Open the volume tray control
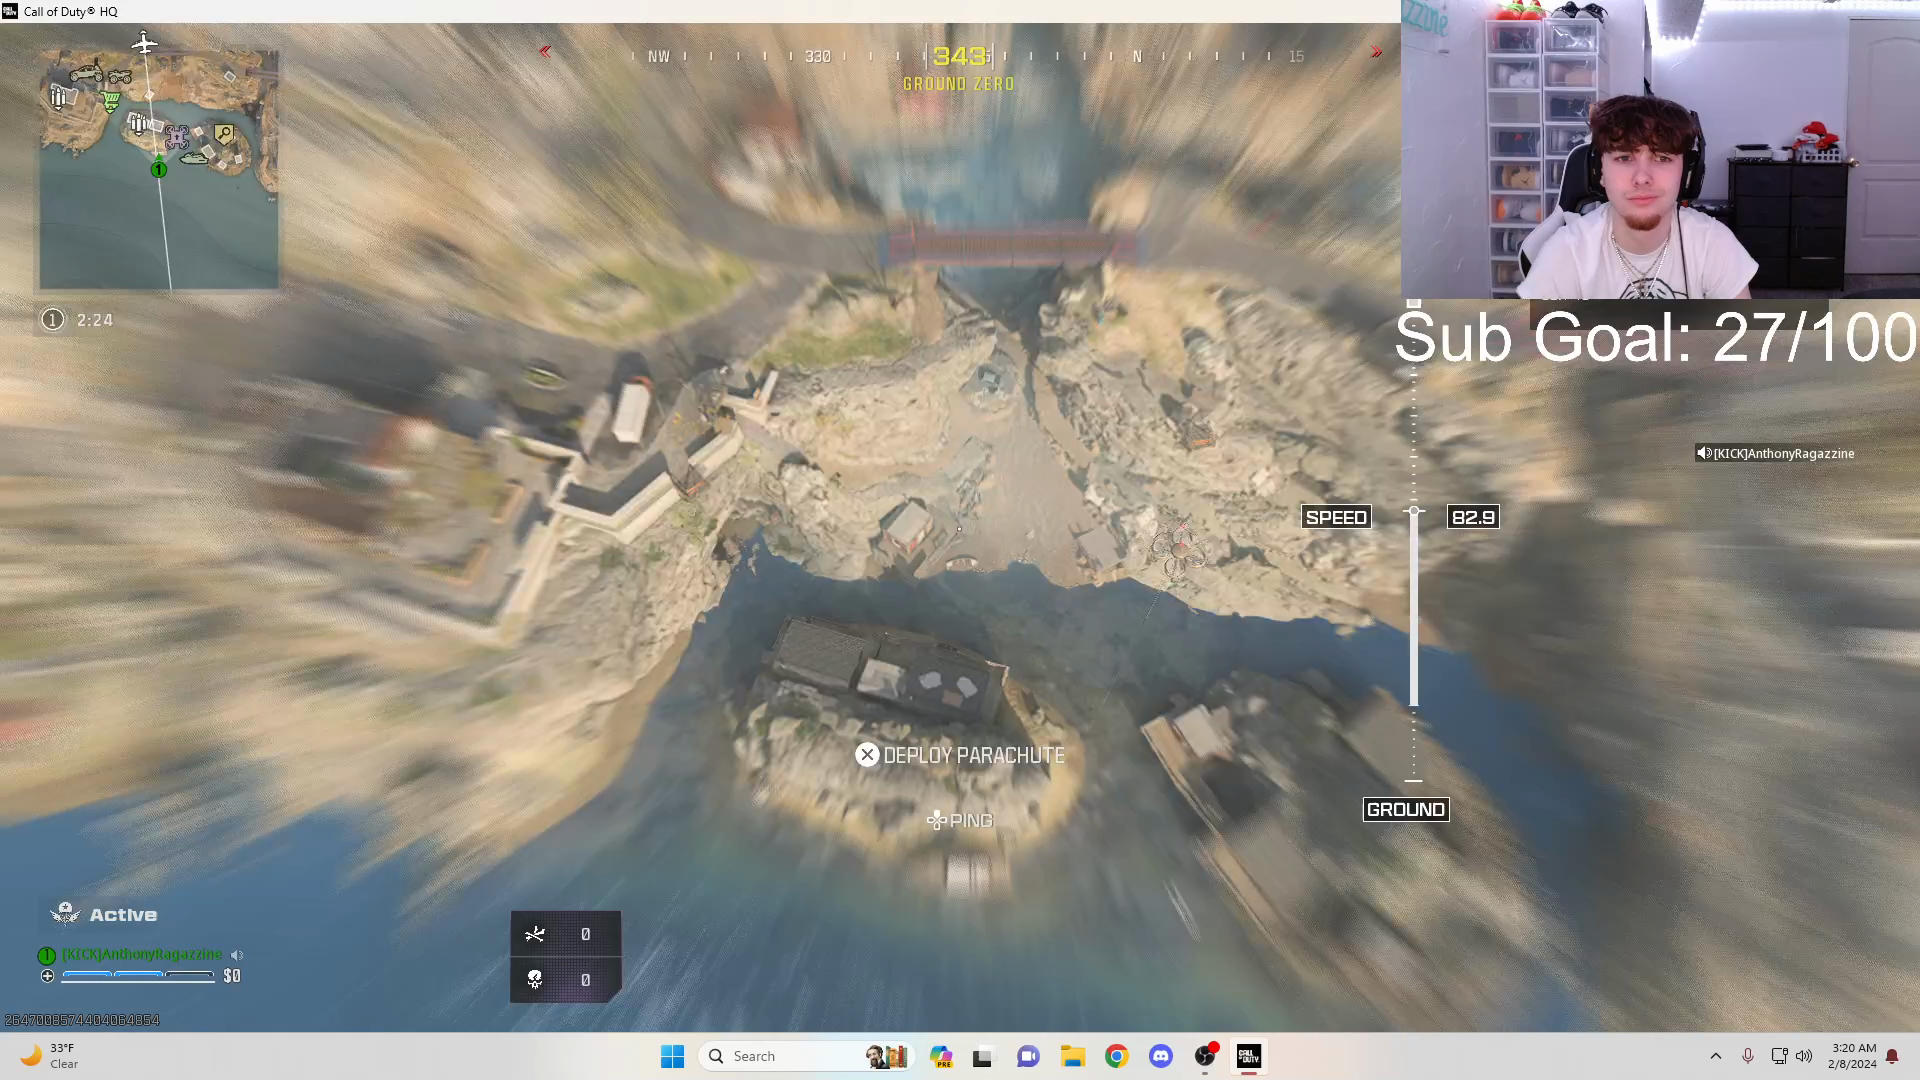 (1804, 1056)
